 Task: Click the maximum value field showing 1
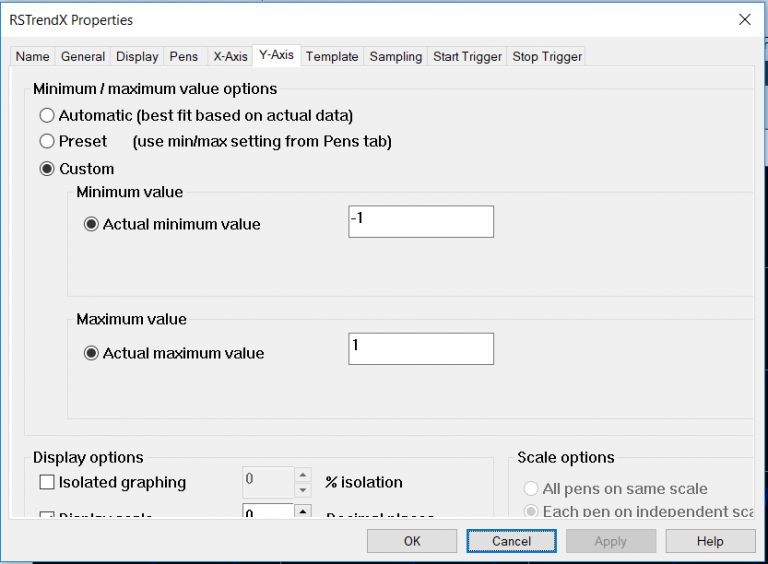coord(420,349)
